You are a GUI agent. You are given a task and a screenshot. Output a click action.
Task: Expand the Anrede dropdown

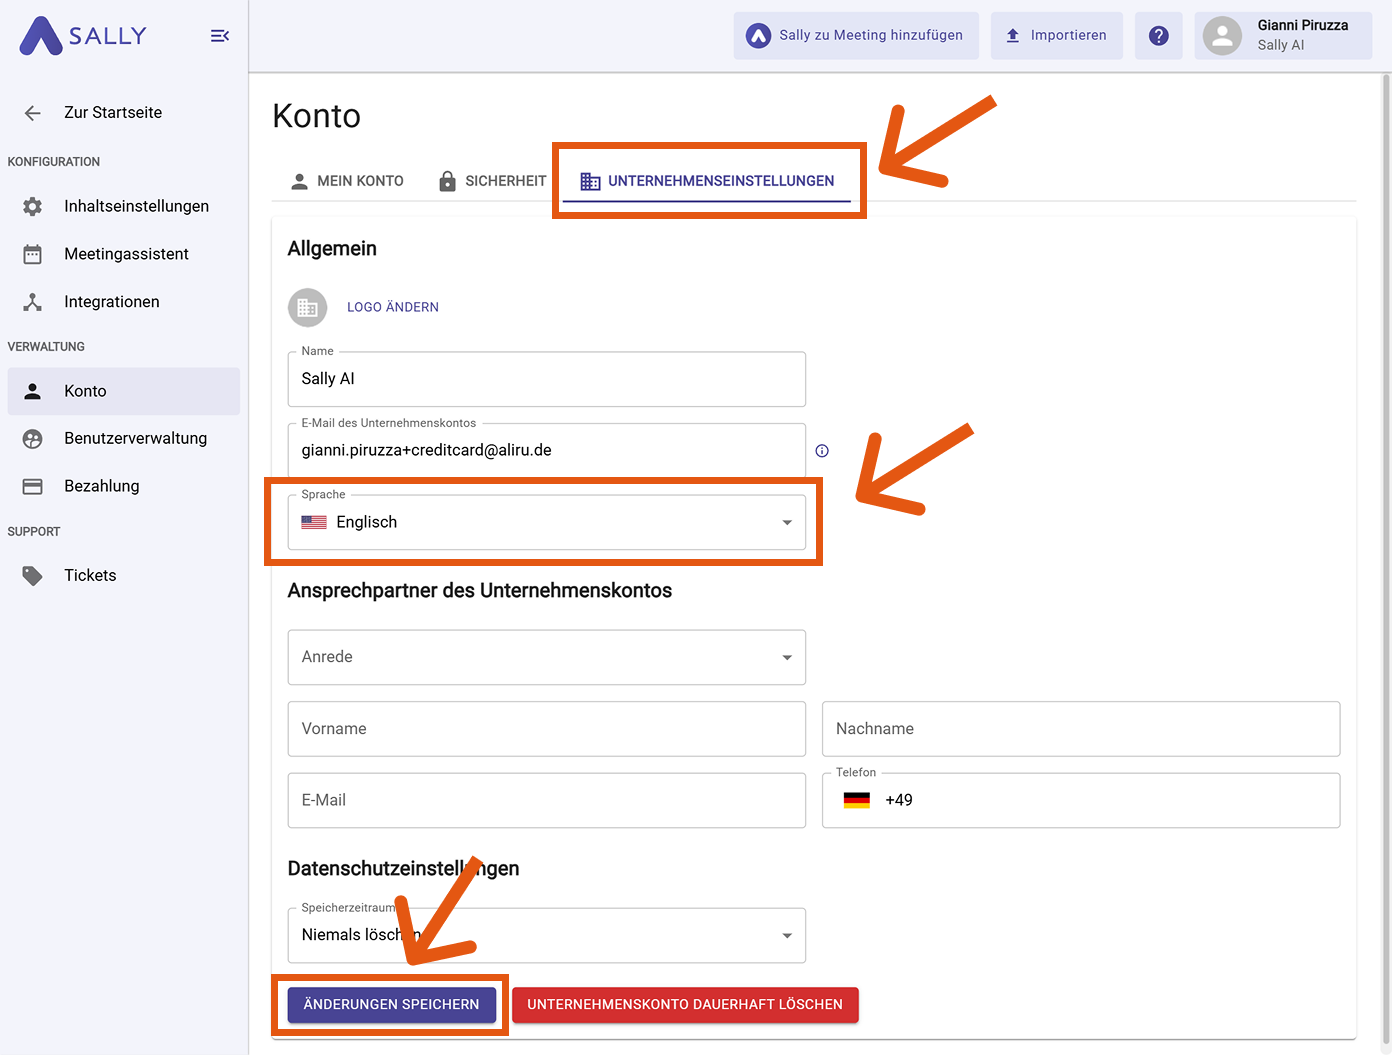click(x=547, y=657)
